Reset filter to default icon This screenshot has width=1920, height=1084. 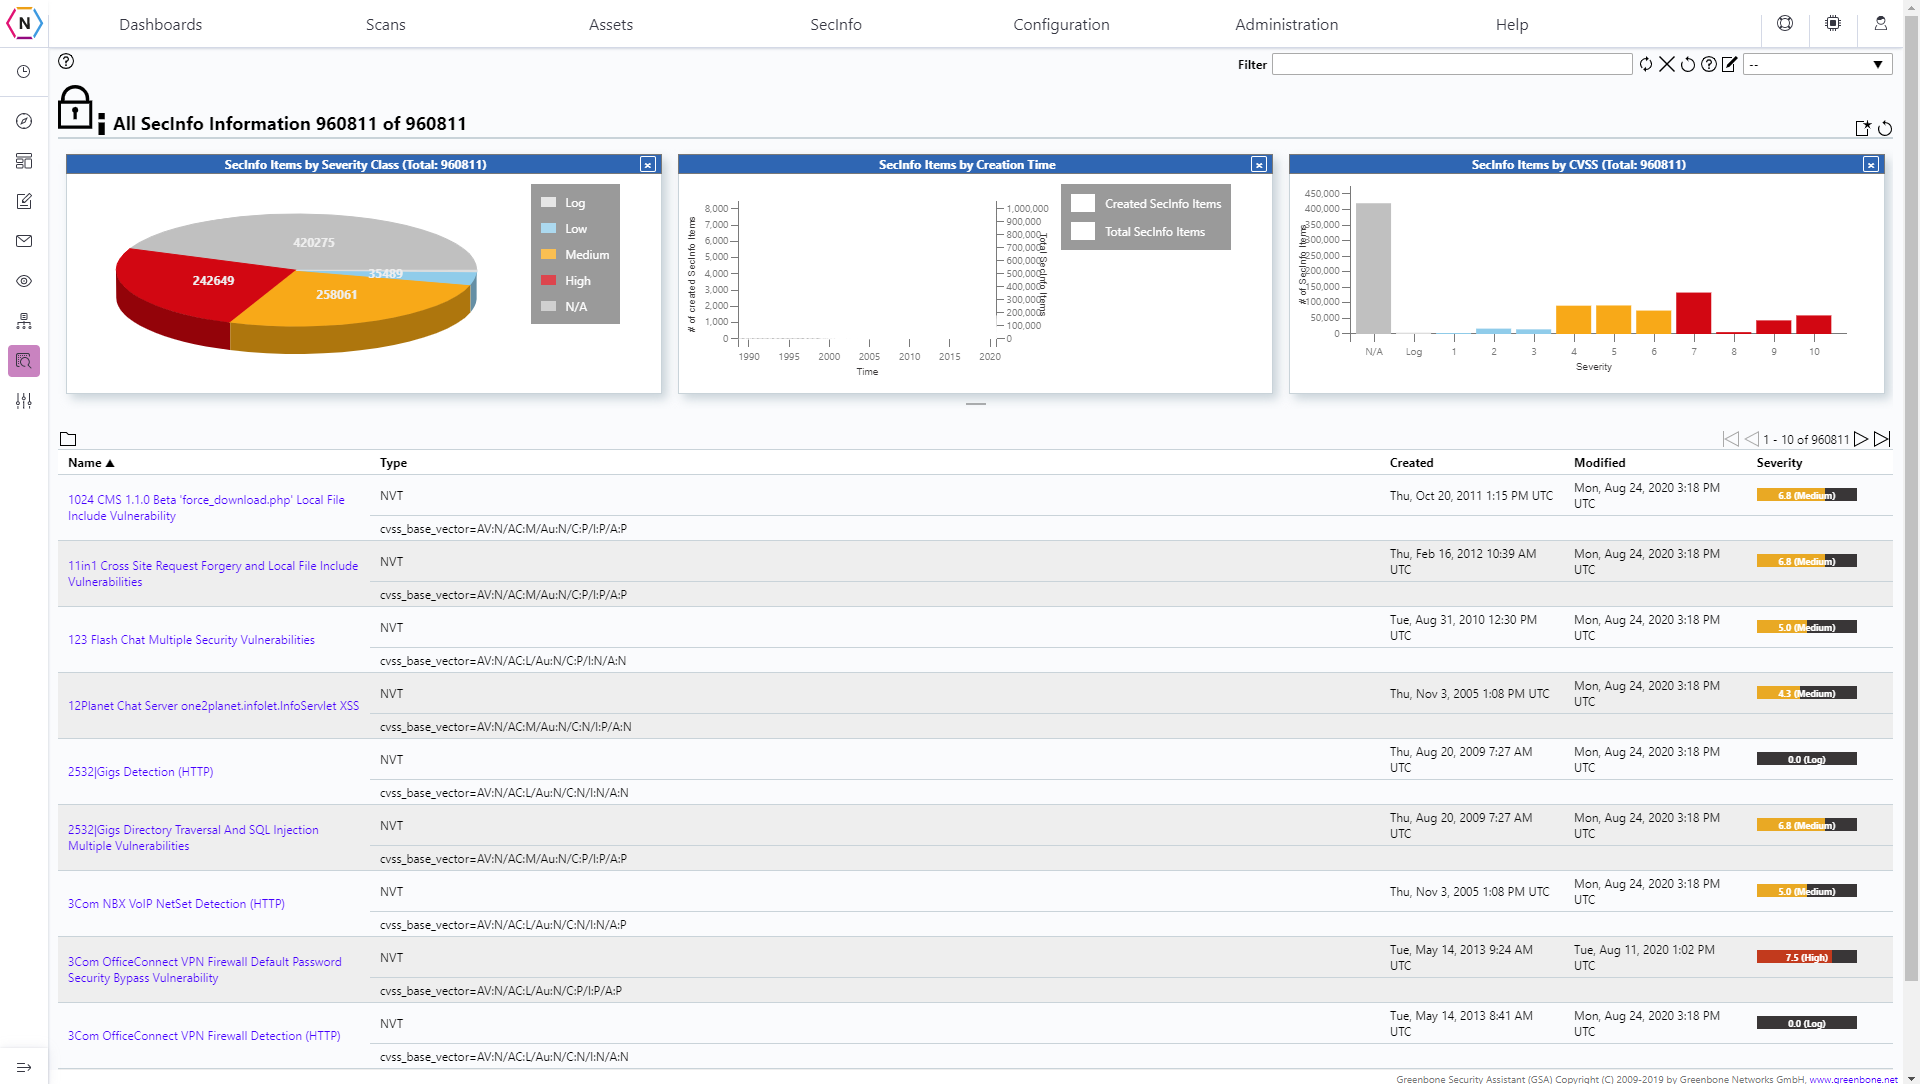tap(1688, 64)
